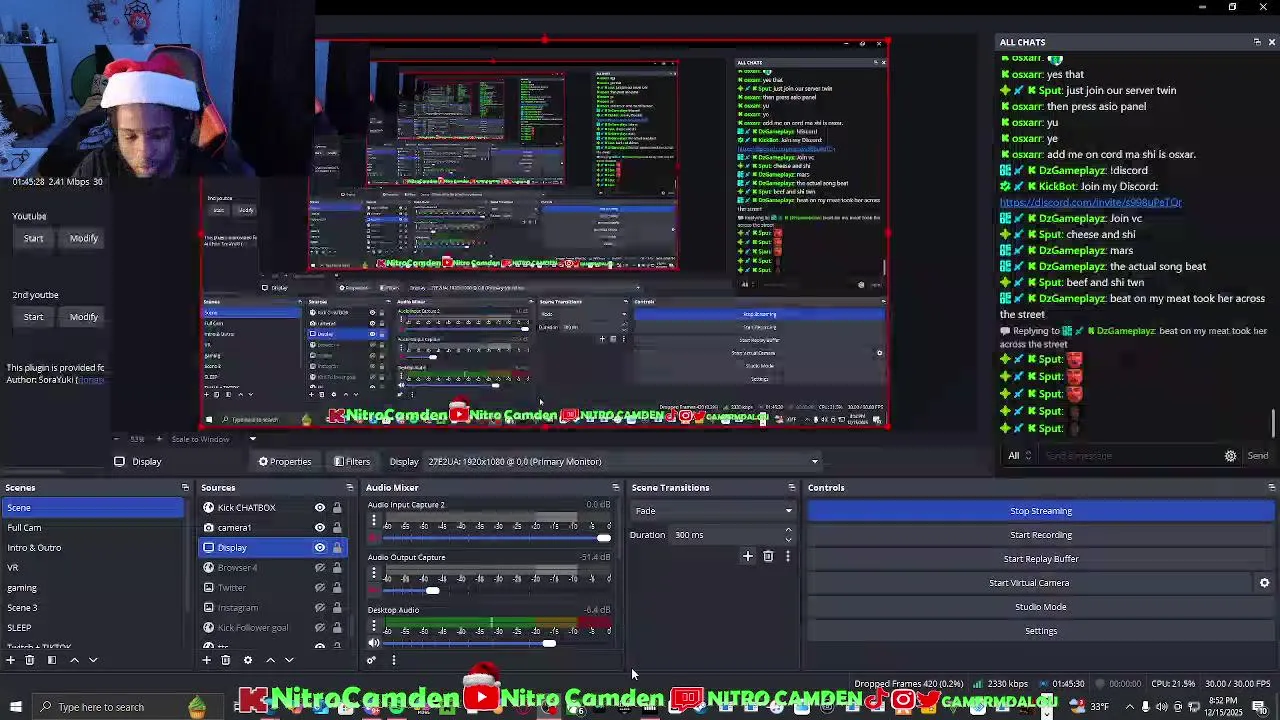Viewport: 1280px width, 720px height.
Task: Move source up in Sources list
Action: [x=270, y=660]
